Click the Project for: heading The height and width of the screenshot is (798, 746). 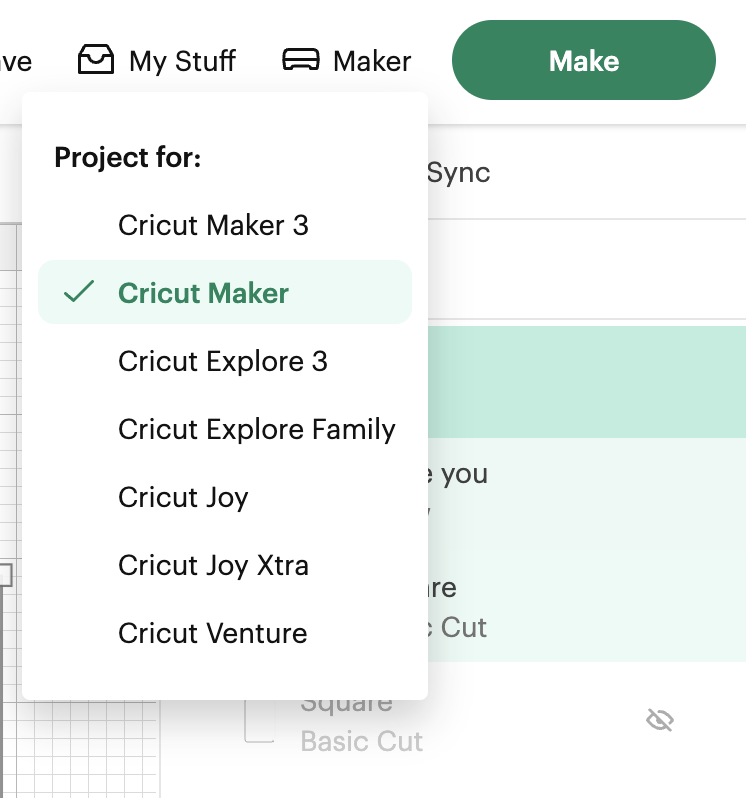(x=128, y=157)
